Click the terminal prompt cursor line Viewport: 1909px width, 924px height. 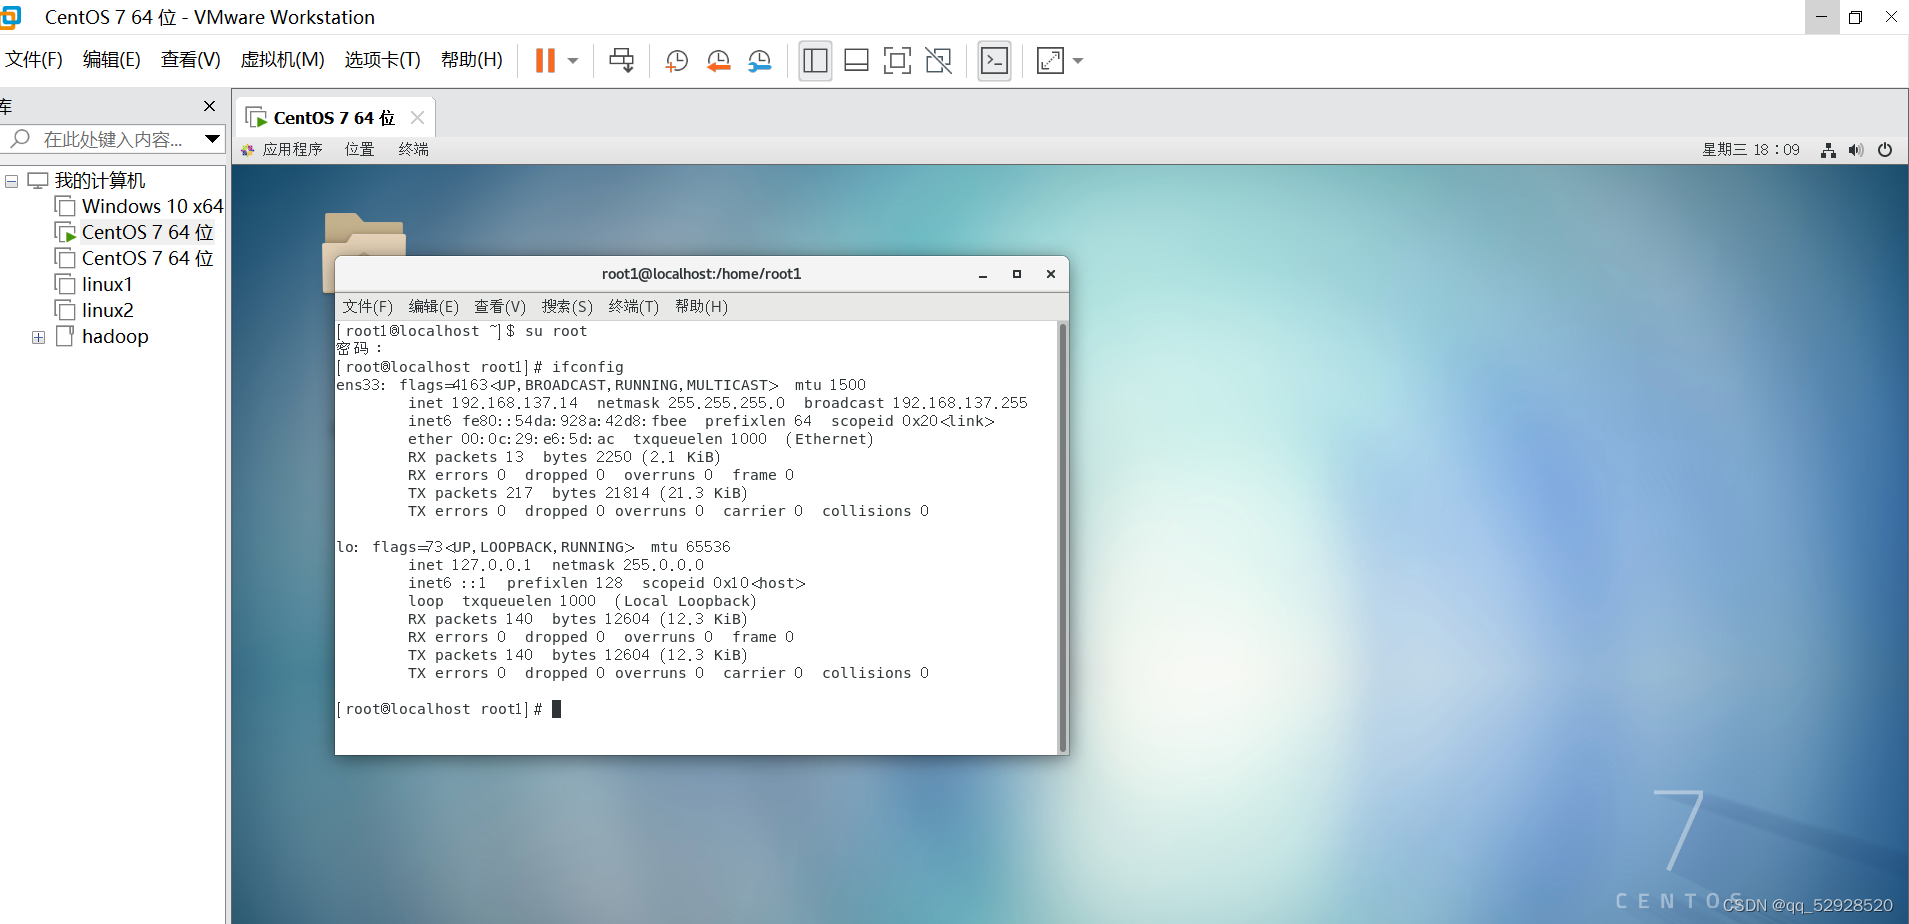tap(449, 709)
